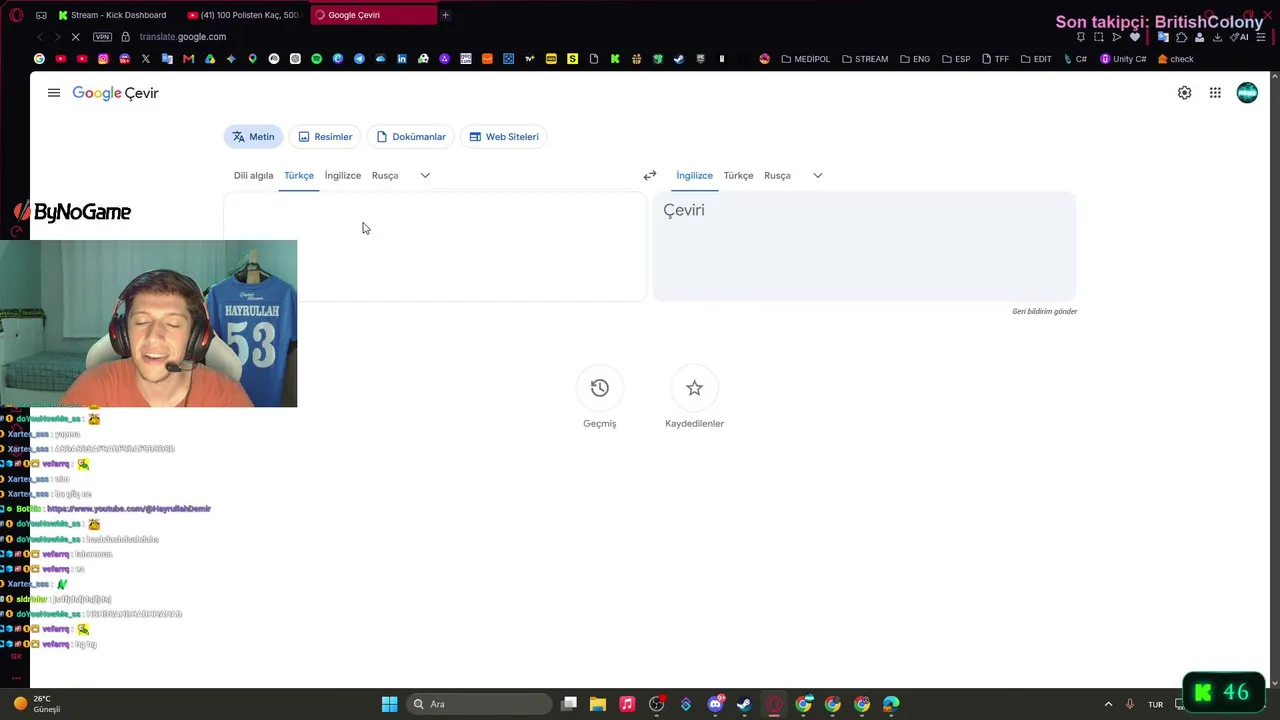Open the Steam bookmark in bookmarks bar
This screenshot has height=720, width=1280.
679,59
